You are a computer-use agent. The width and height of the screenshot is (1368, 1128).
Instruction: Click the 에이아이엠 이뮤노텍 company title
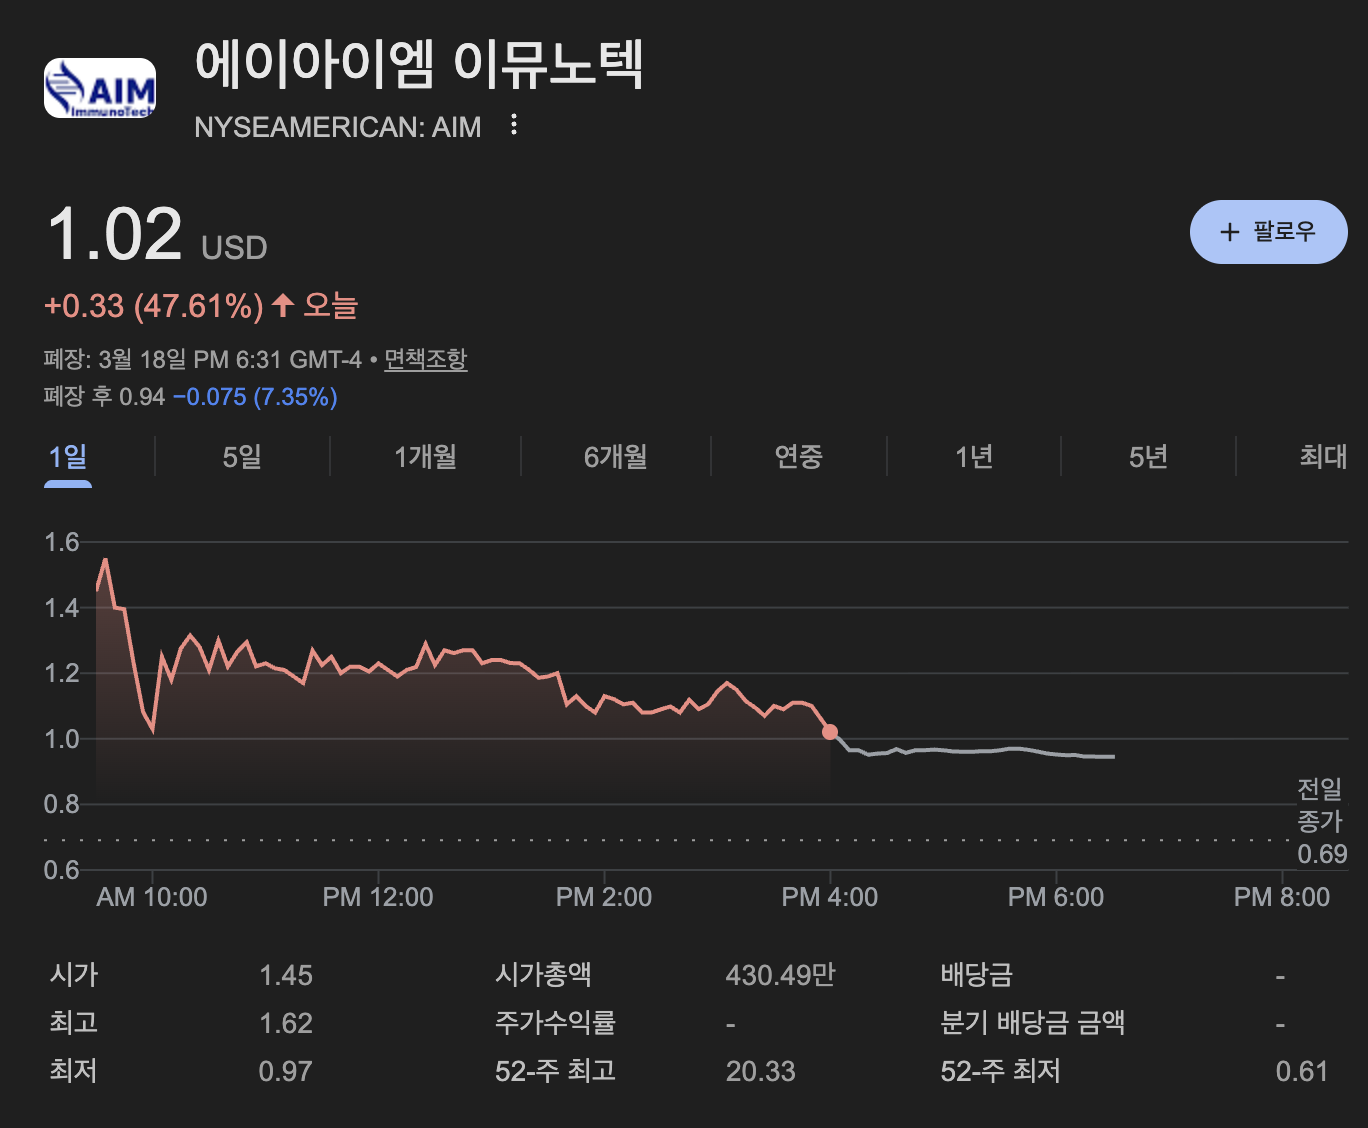(419, 64)
